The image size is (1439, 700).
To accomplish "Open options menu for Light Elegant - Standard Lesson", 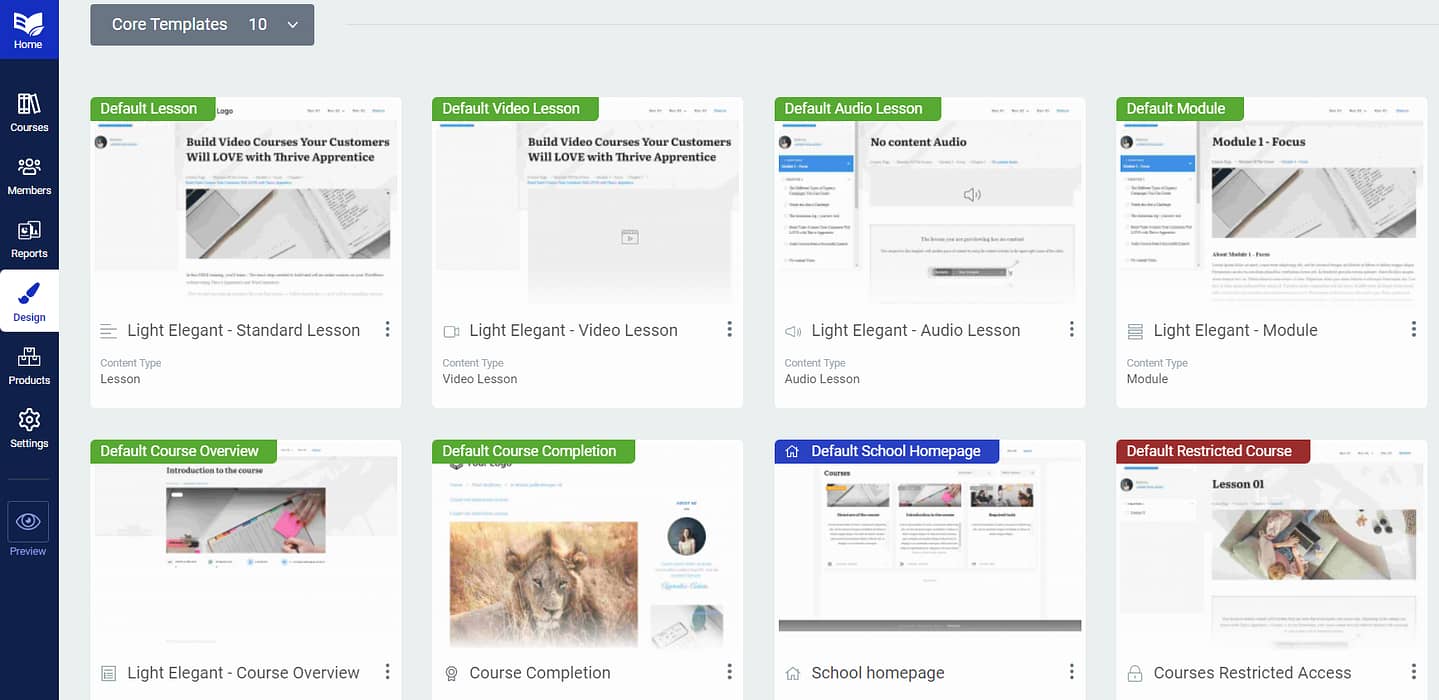I will pyautogui.click(x=387, y=329).
